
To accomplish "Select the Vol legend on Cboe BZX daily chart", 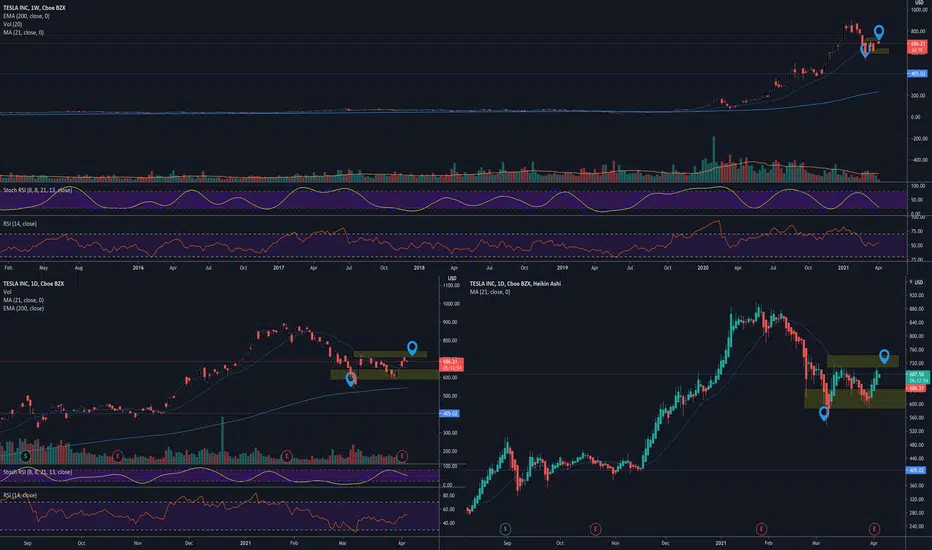I will [x=7, y=292].
